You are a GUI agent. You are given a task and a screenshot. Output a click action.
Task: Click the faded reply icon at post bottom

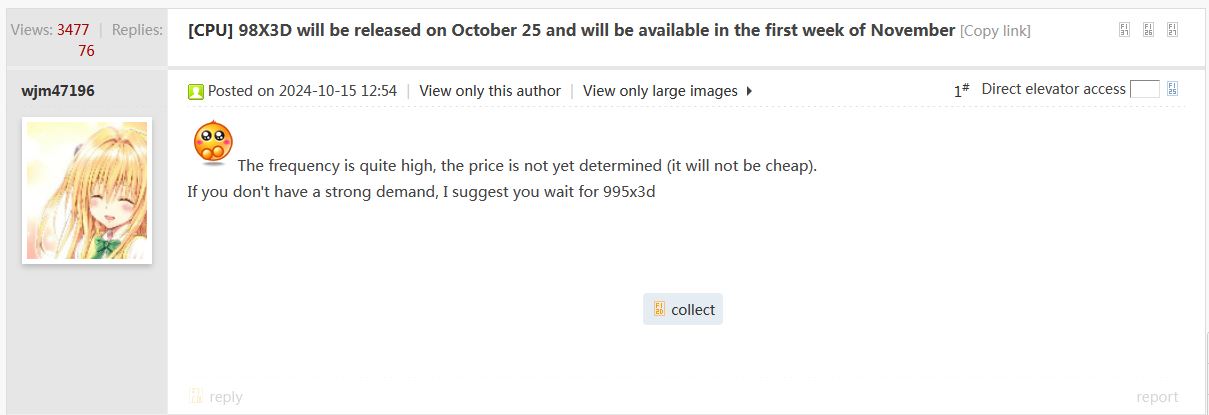(x=196, y=396)
